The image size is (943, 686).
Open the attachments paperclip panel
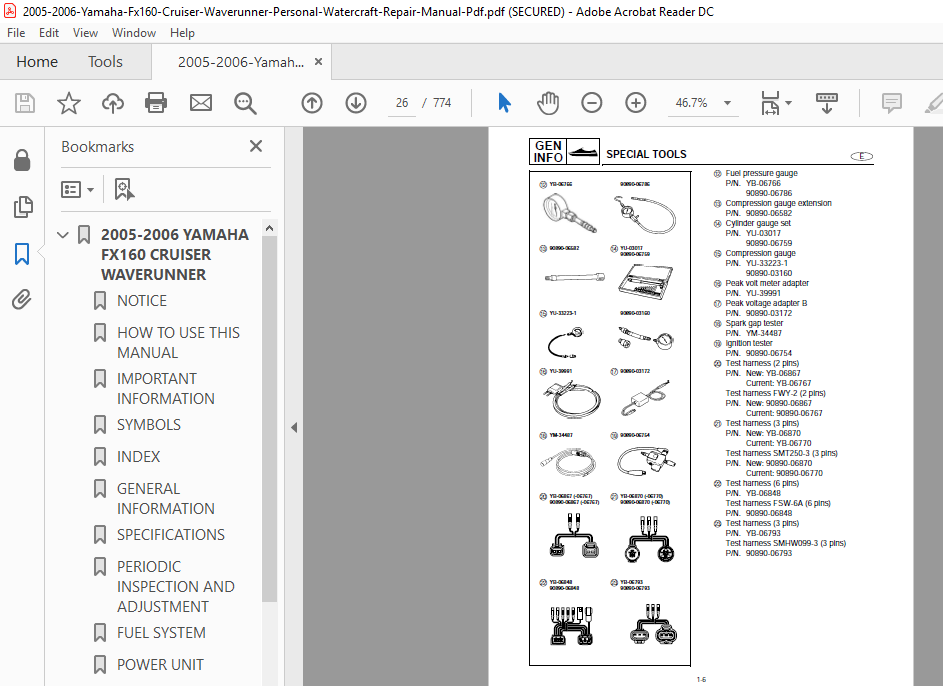point(22,299)
